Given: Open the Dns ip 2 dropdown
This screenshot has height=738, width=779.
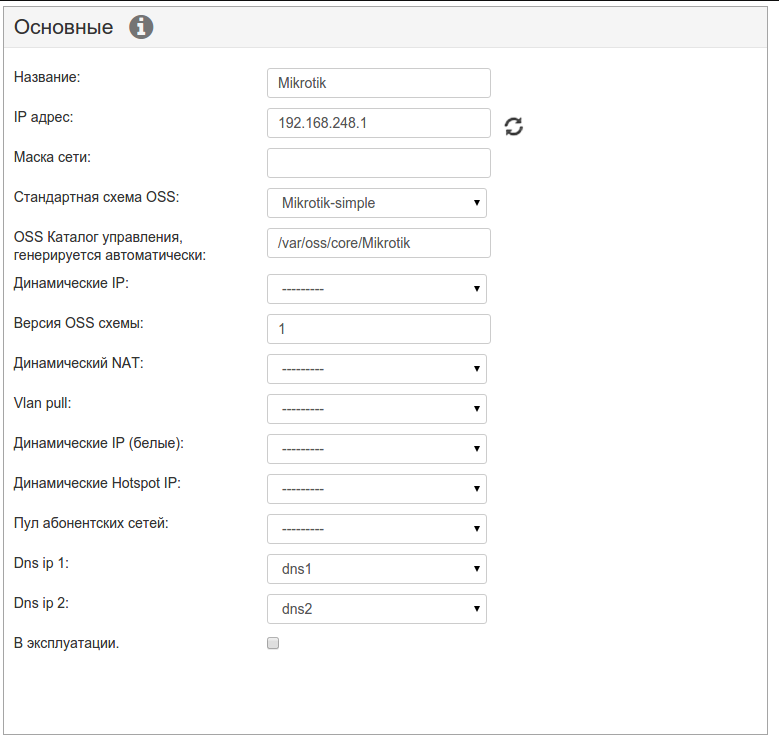Looking at the screenshot, I should pos(377,609).
